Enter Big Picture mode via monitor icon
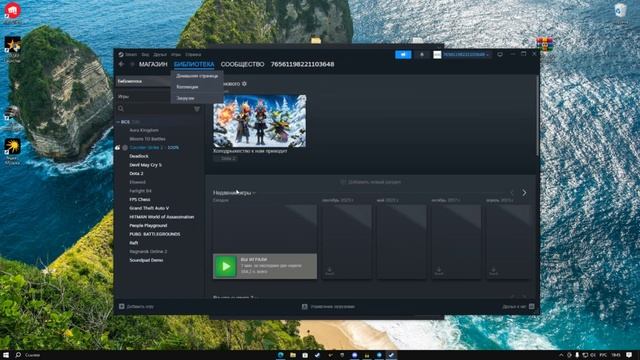640x360 pixels. (500, 54)
